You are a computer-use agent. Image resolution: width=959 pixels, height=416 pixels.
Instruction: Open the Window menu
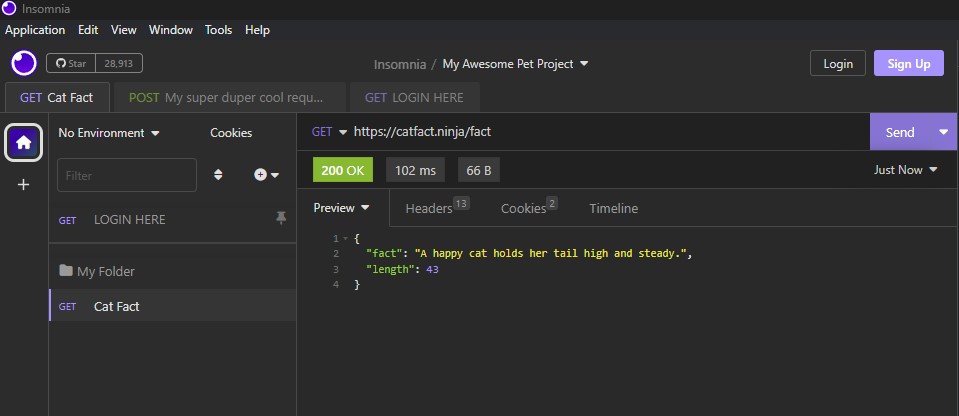point(171,29)
